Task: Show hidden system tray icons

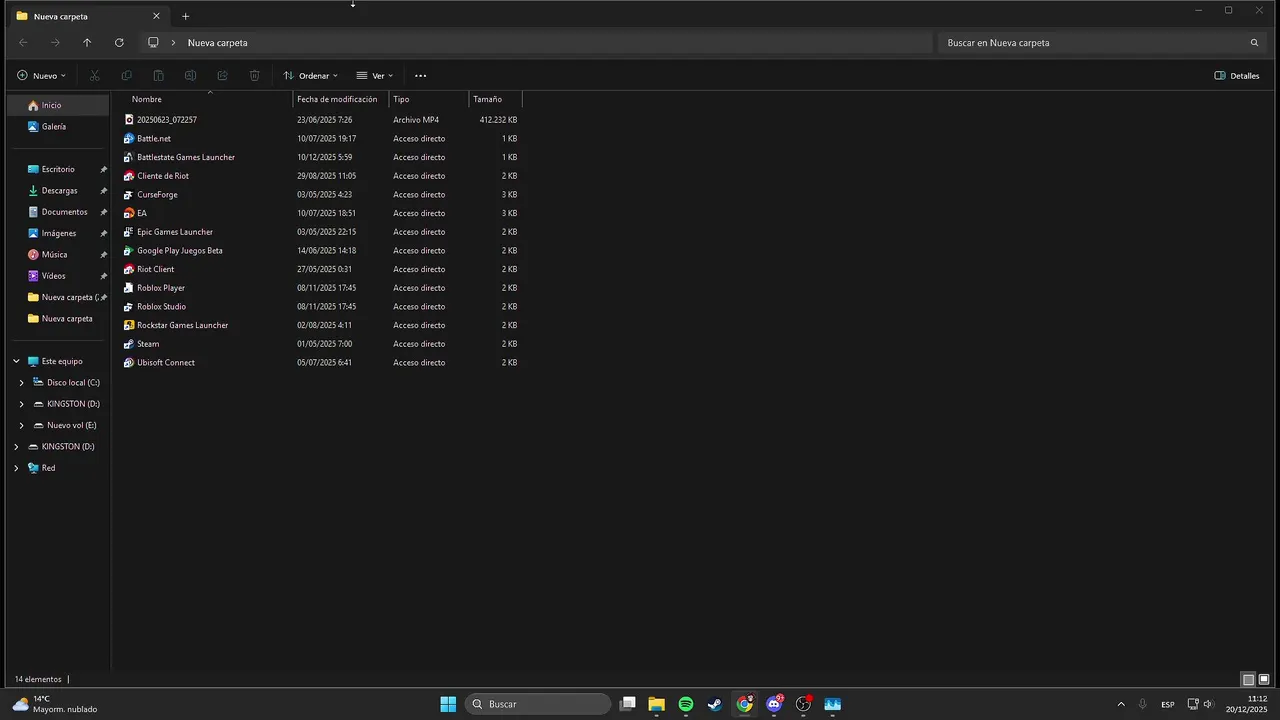Action: click(1121, 704)
